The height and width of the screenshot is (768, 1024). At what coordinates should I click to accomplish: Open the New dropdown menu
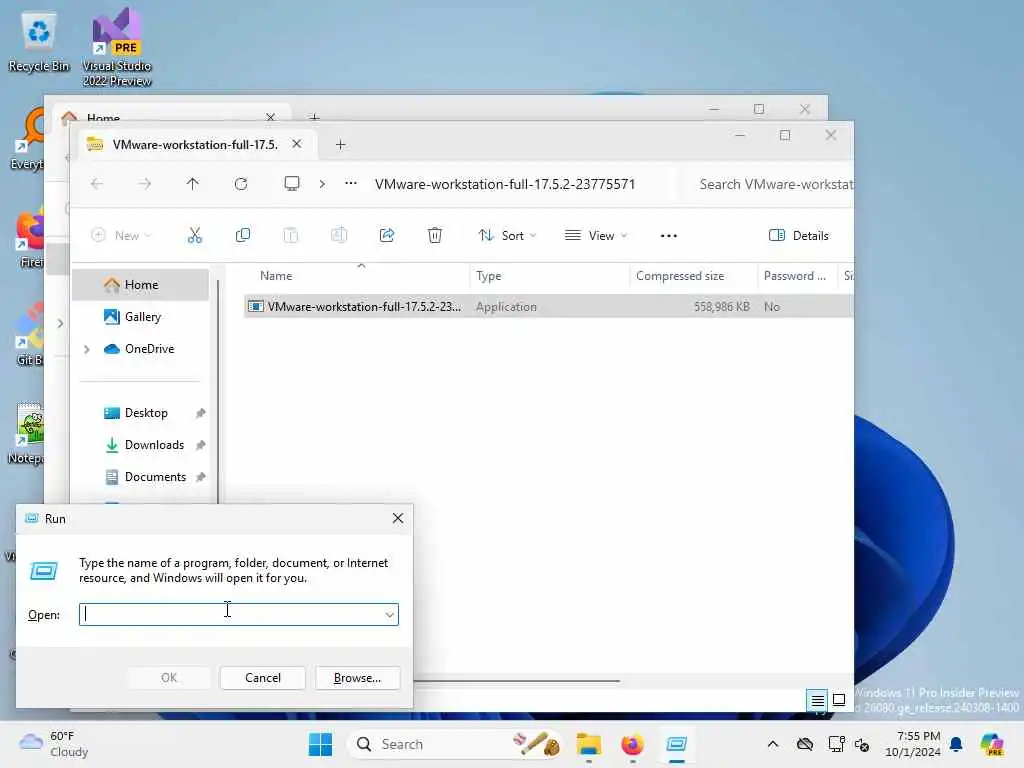tap(121, 236)
